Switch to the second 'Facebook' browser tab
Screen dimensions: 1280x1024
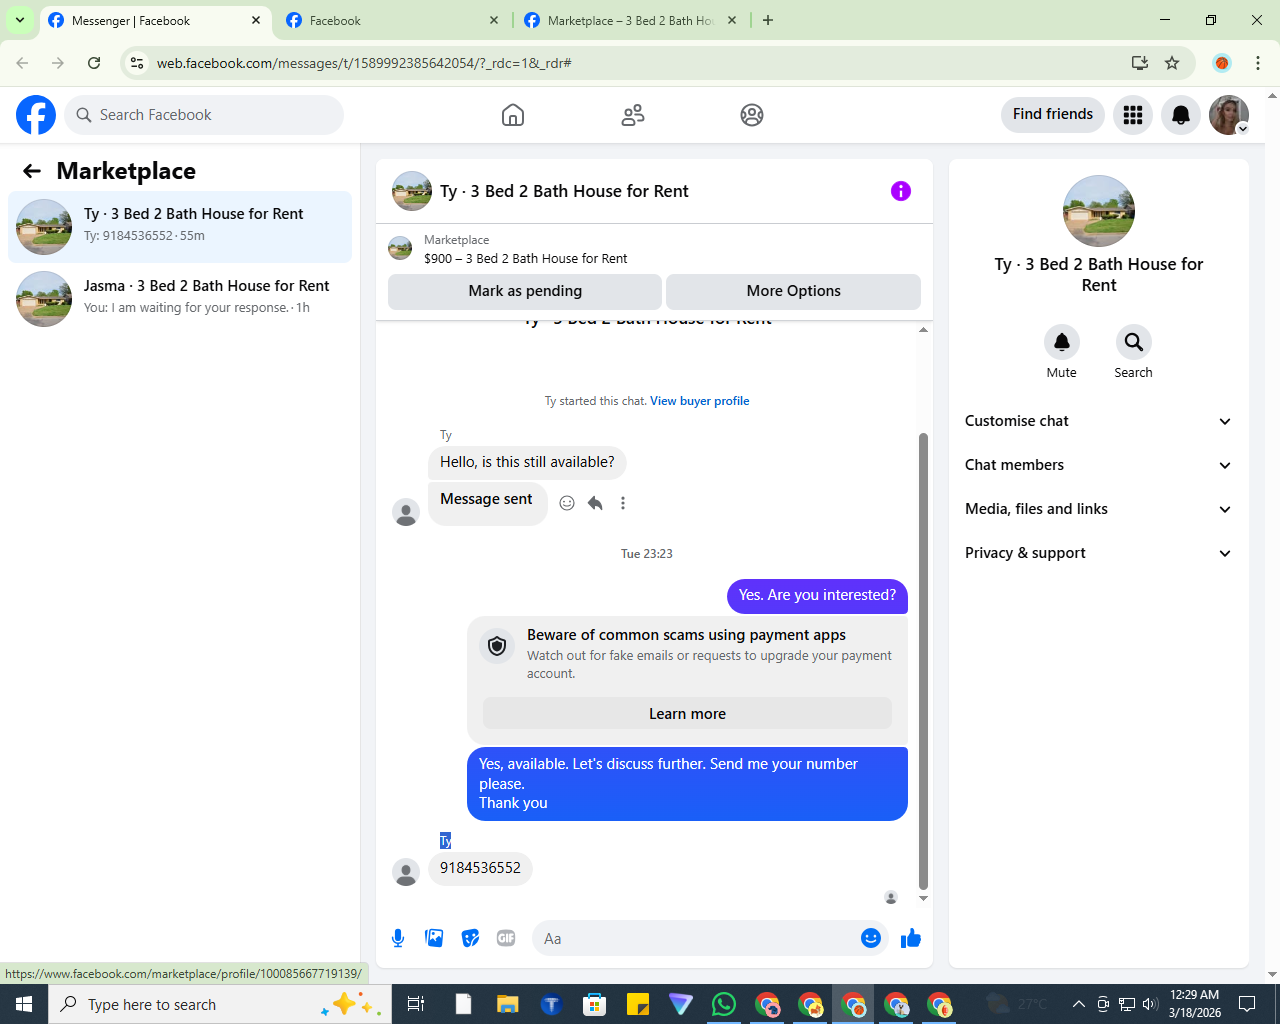click(393, 20)
